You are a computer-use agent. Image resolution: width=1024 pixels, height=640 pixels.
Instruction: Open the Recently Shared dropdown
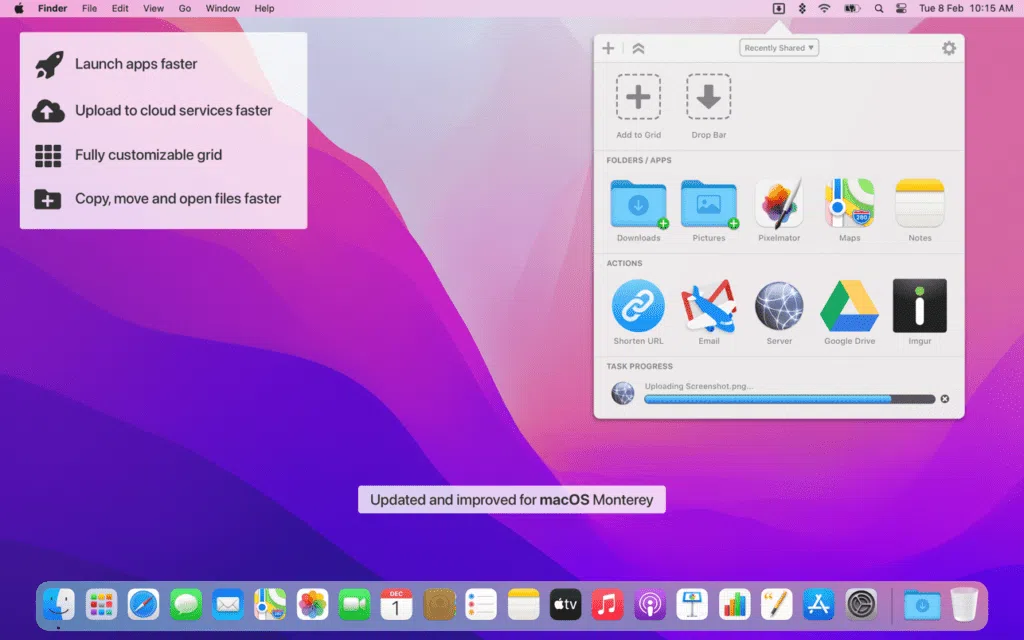[778, 47]
